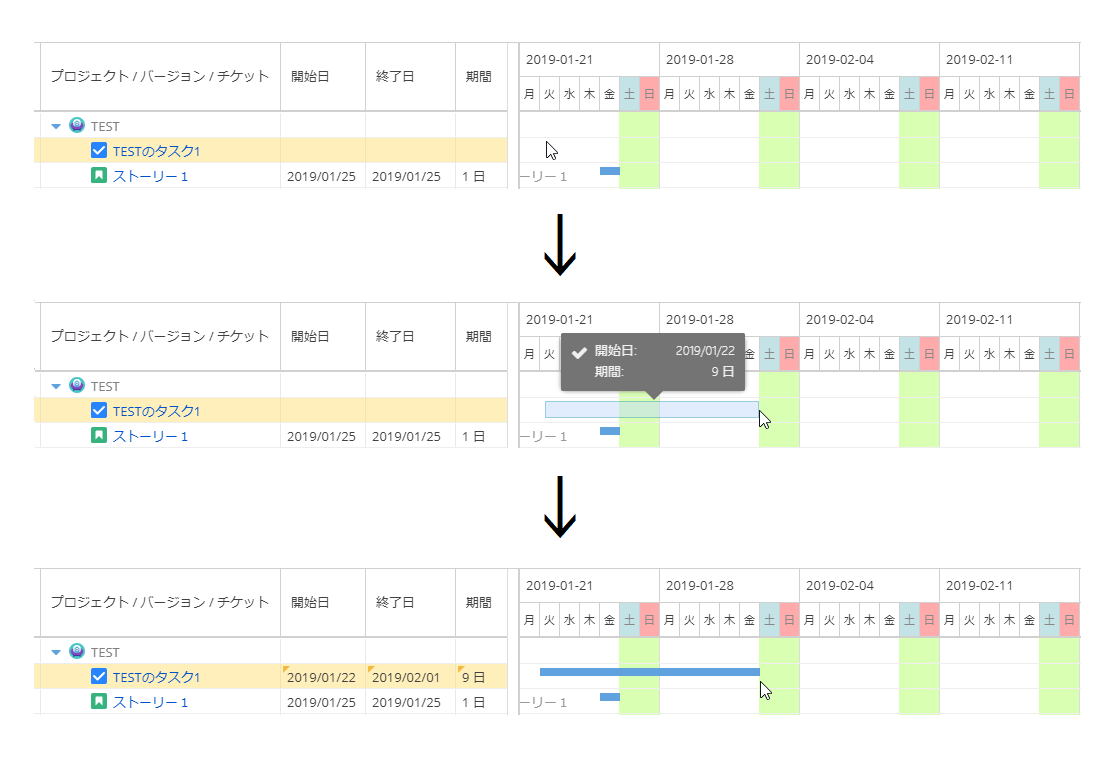
Task: Click the blue task checkmark icon in bottom chart
Action: (99, 677)
